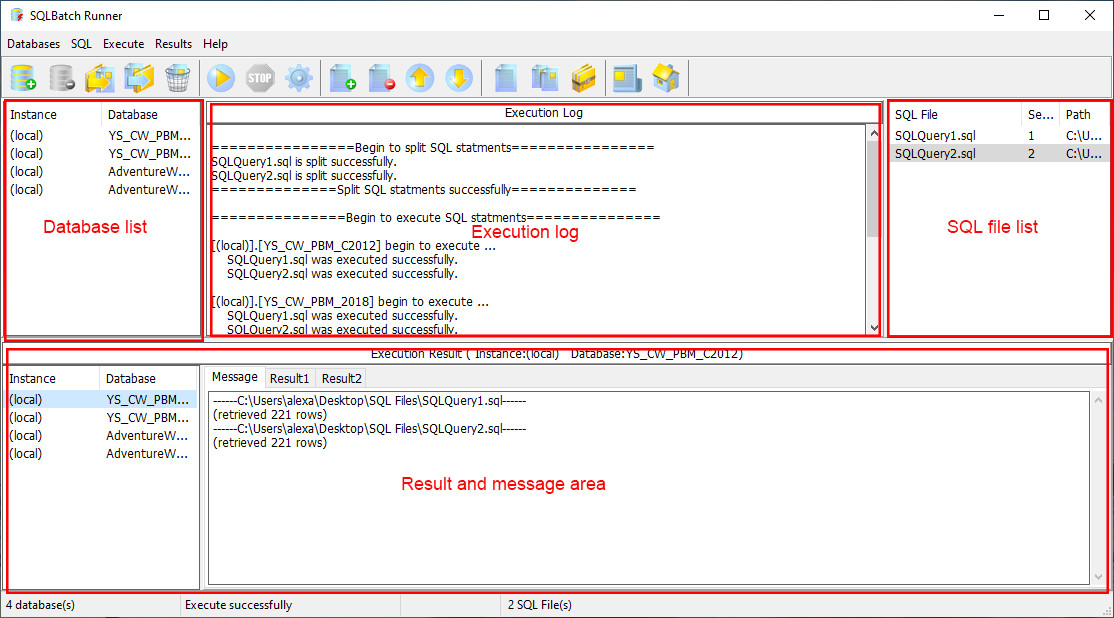Click the trash basket clear icon
The image size is (1114, 618).
click(178, 77)
